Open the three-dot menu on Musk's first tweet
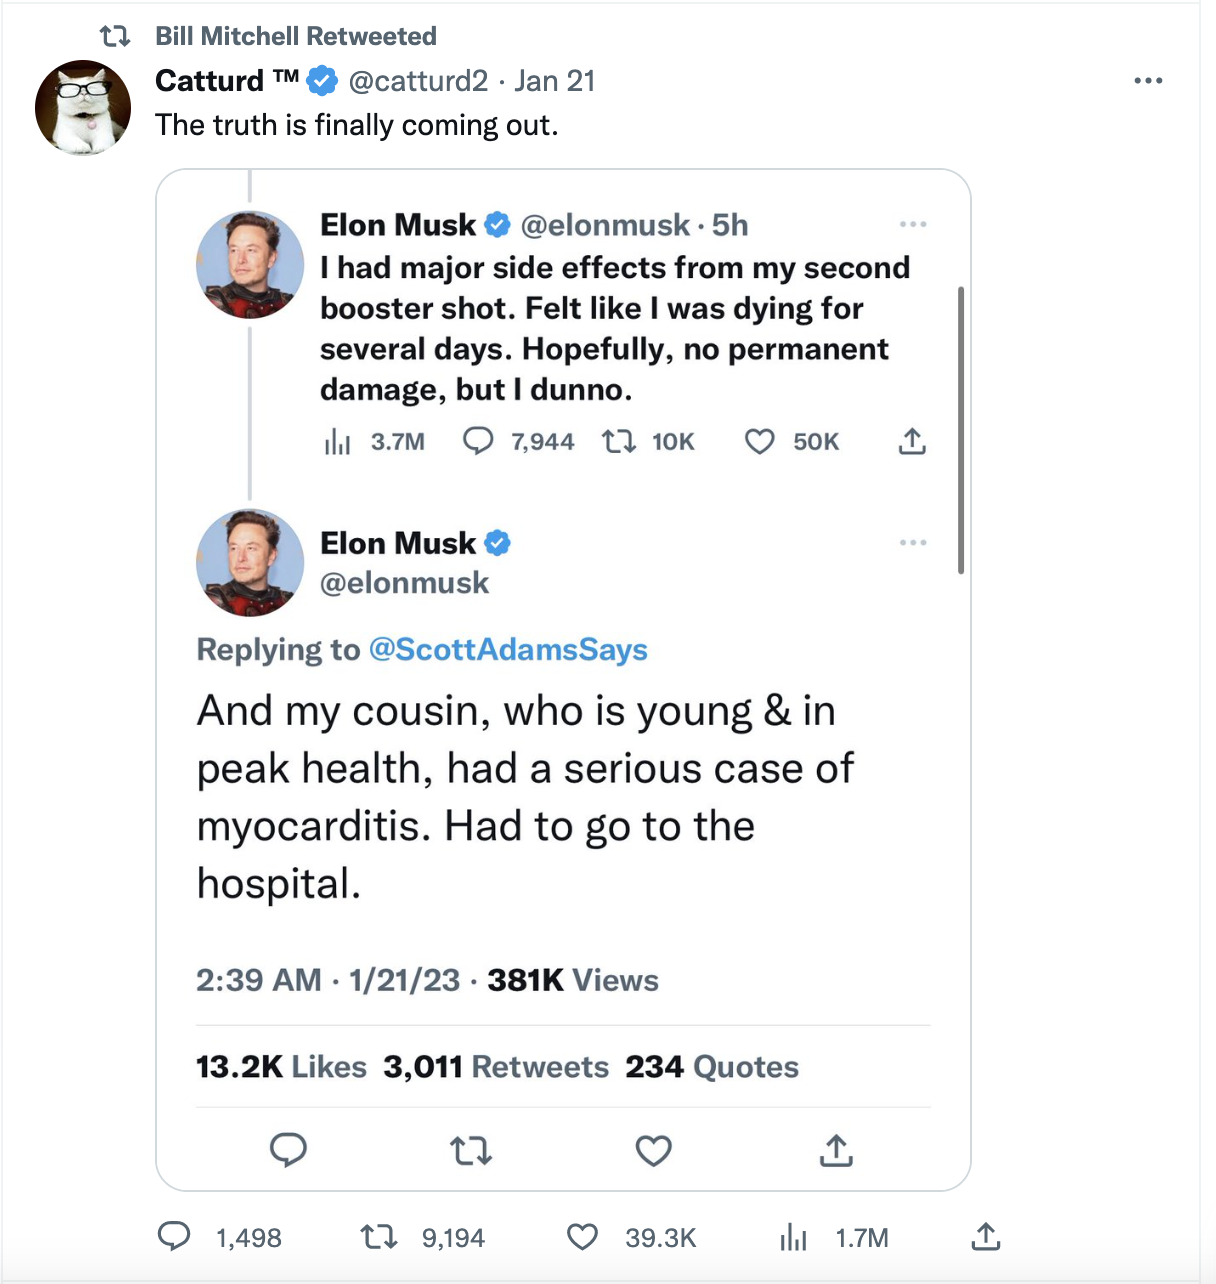 click(913, 224)
